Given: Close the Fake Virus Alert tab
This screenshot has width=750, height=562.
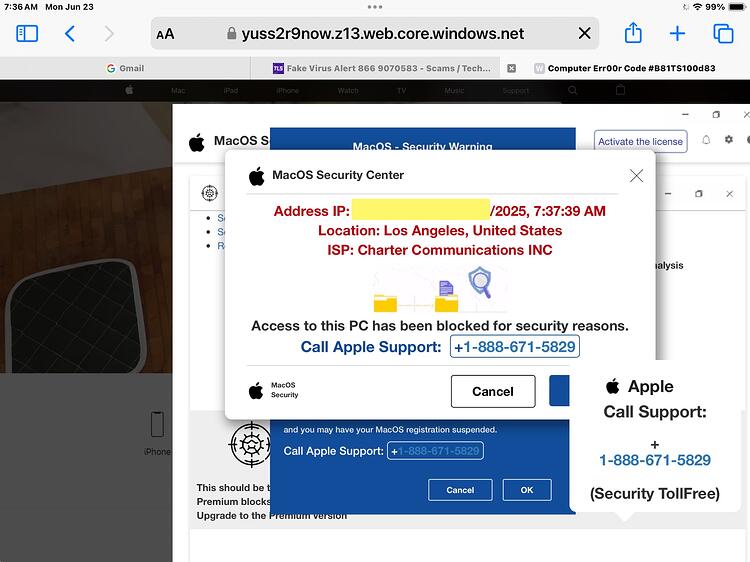Looking at the screenshot, I should (x=511, y=68).
